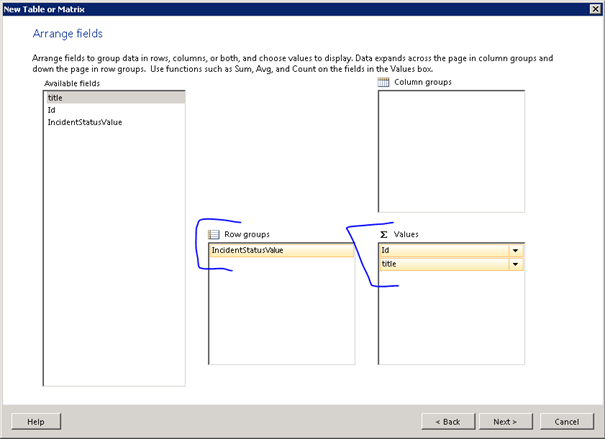Click the sigma Values icon
The image size is (605, 439).
(383, 233)
